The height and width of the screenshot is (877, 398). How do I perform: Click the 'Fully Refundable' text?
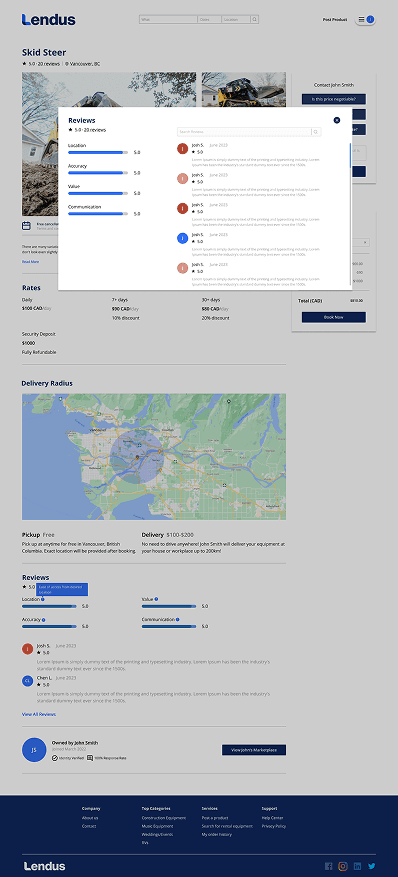(39, 352)
